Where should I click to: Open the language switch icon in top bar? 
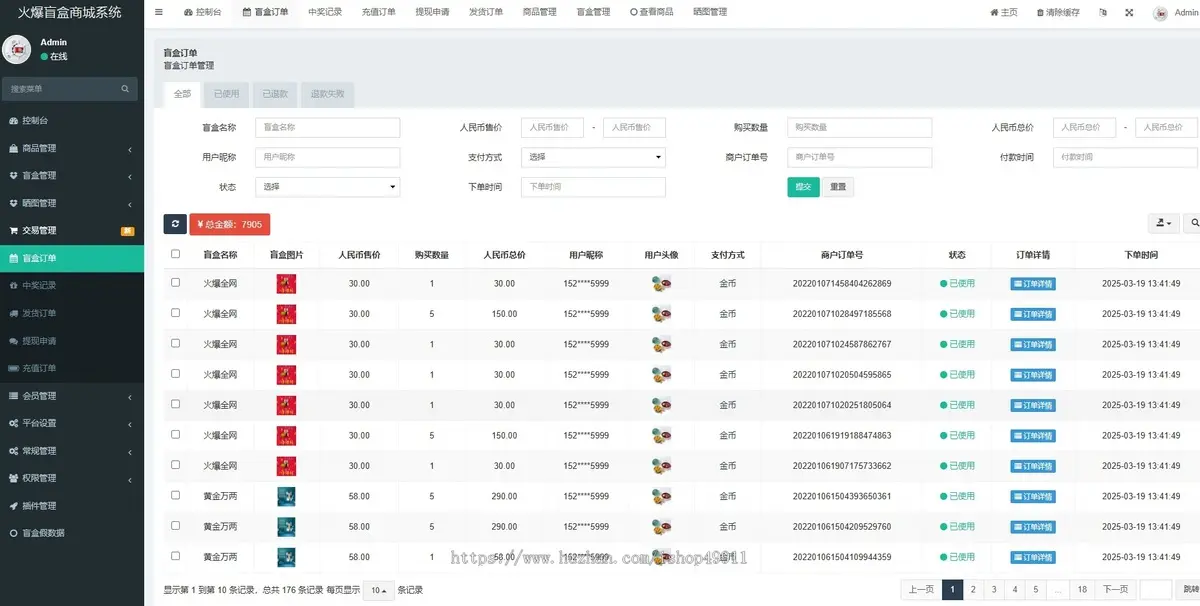1103,13
